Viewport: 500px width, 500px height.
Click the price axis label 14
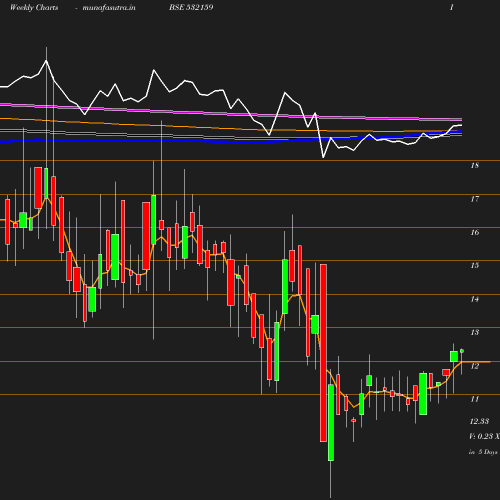tap(475, 299)
